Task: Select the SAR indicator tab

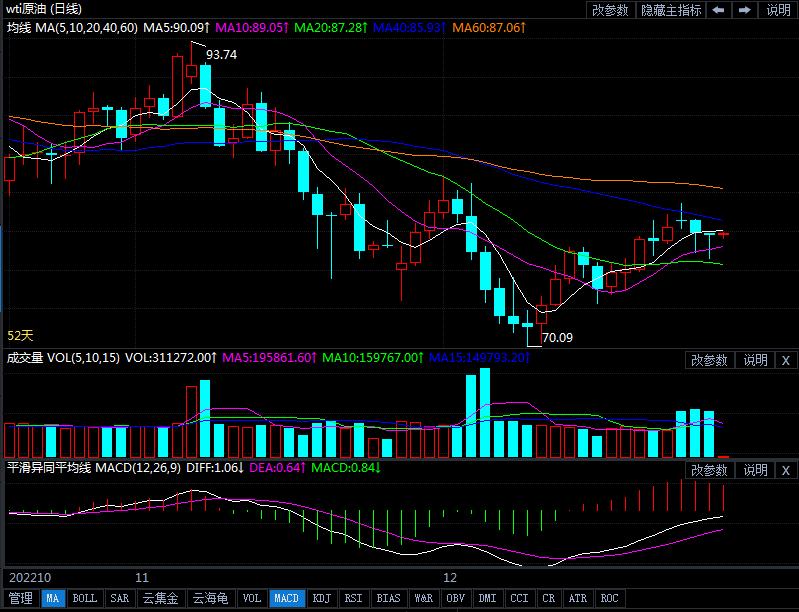Action: click(119, 599)
